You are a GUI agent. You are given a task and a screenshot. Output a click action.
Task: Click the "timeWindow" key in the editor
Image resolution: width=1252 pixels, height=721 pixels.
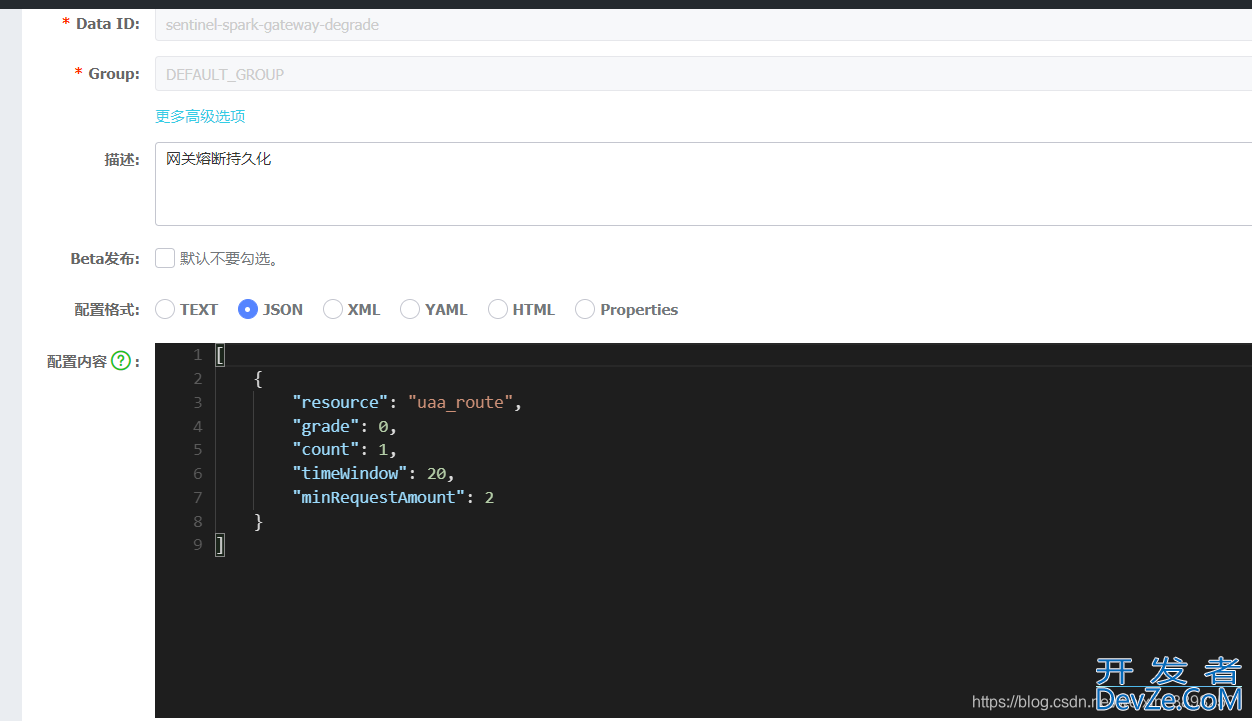(x=350, y=473)
